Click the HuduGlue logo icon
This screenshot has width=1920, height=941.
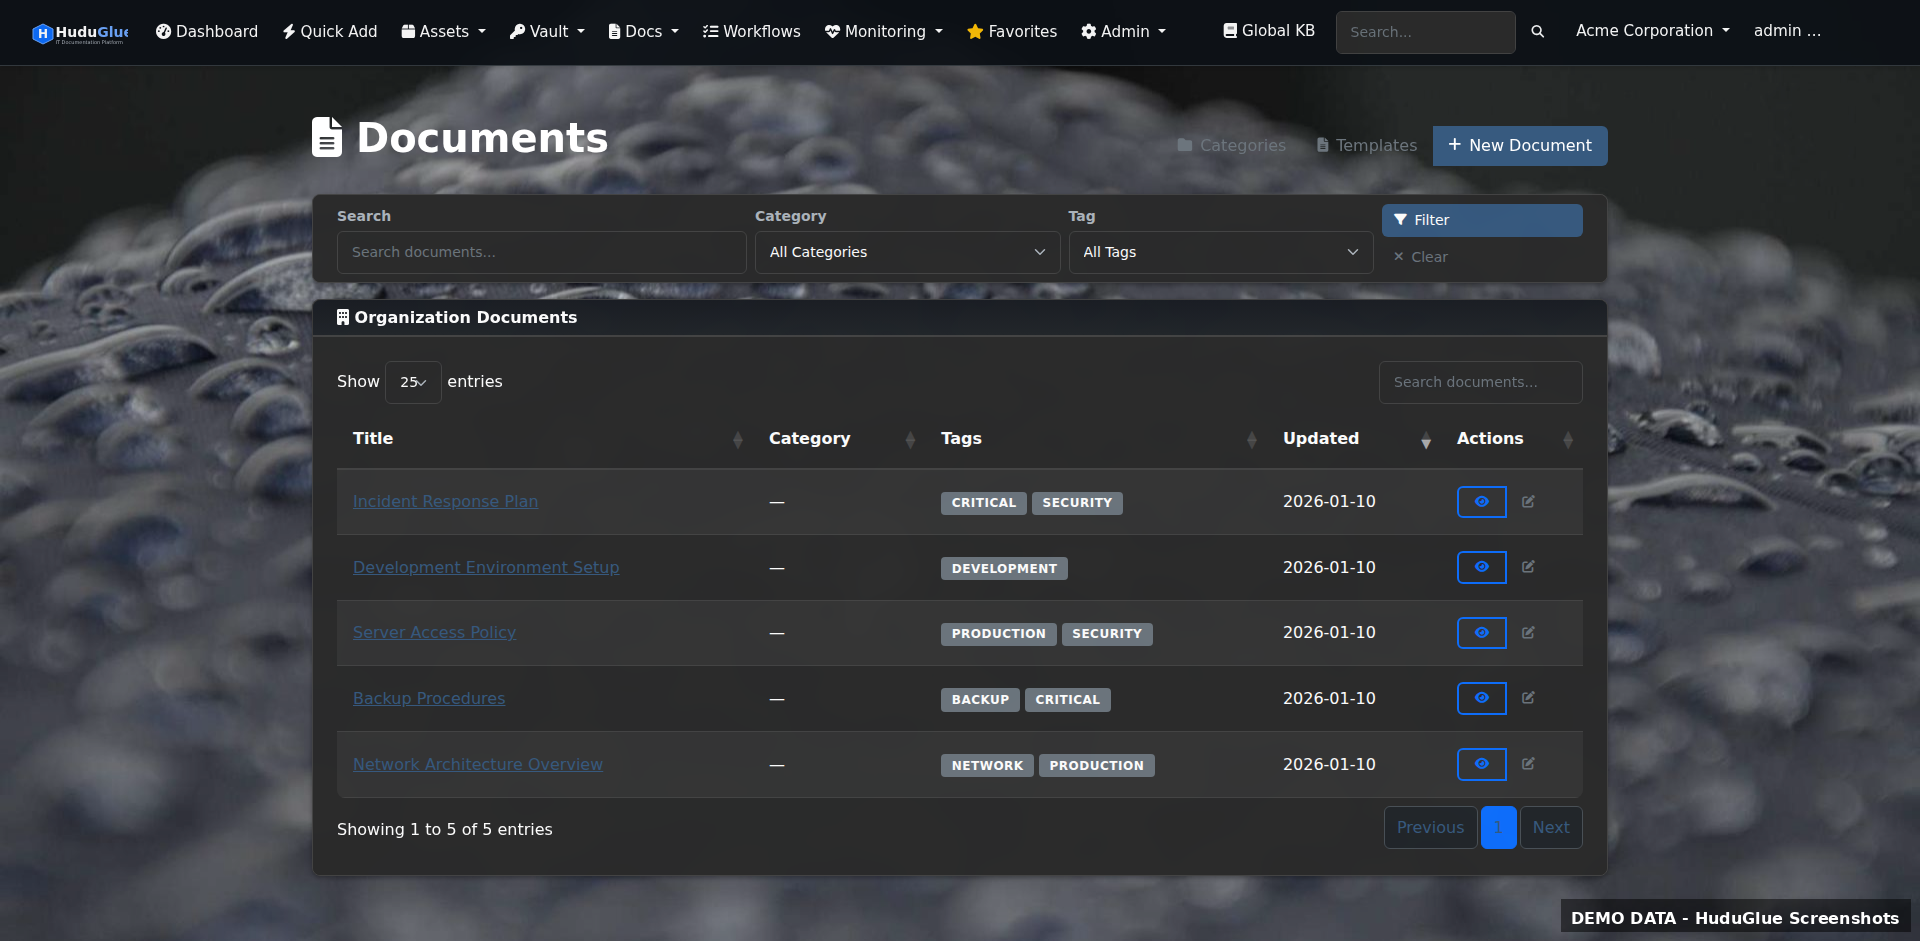coord(42,33)
